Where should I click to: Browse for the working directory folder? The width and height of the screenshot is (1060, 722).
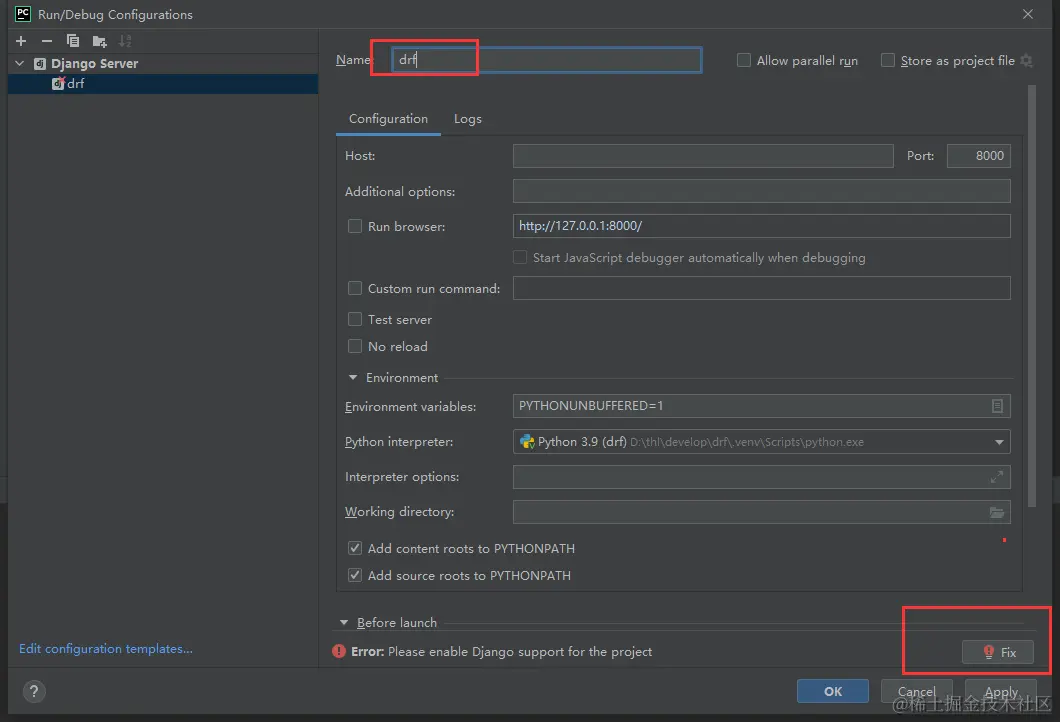click(x=996, y=512)
